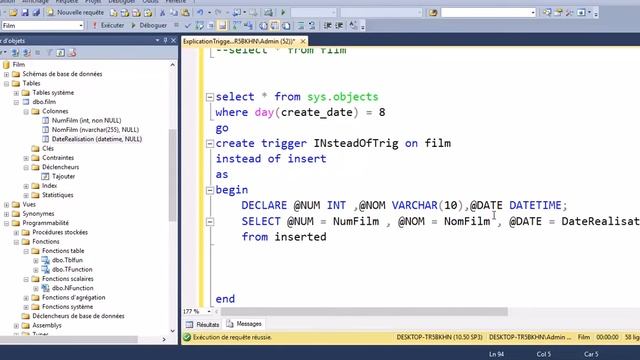Collapse the 'select * from sys.objects' block
Image resolution: width=640 pixels, height=360 pixels.
click(210, 97)
